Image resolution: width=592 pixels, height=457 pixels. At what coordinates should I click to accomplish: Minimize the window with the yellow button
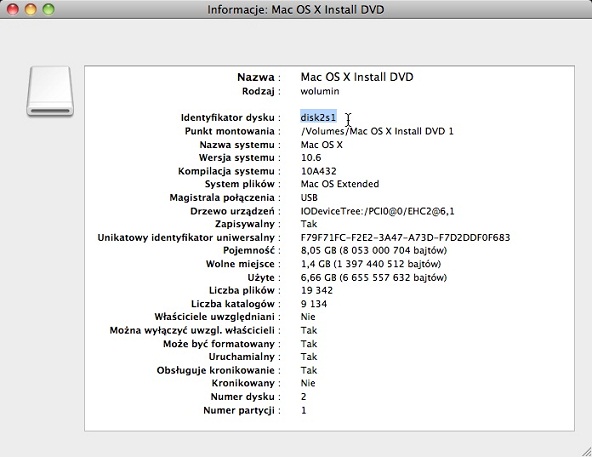[31, 9]
